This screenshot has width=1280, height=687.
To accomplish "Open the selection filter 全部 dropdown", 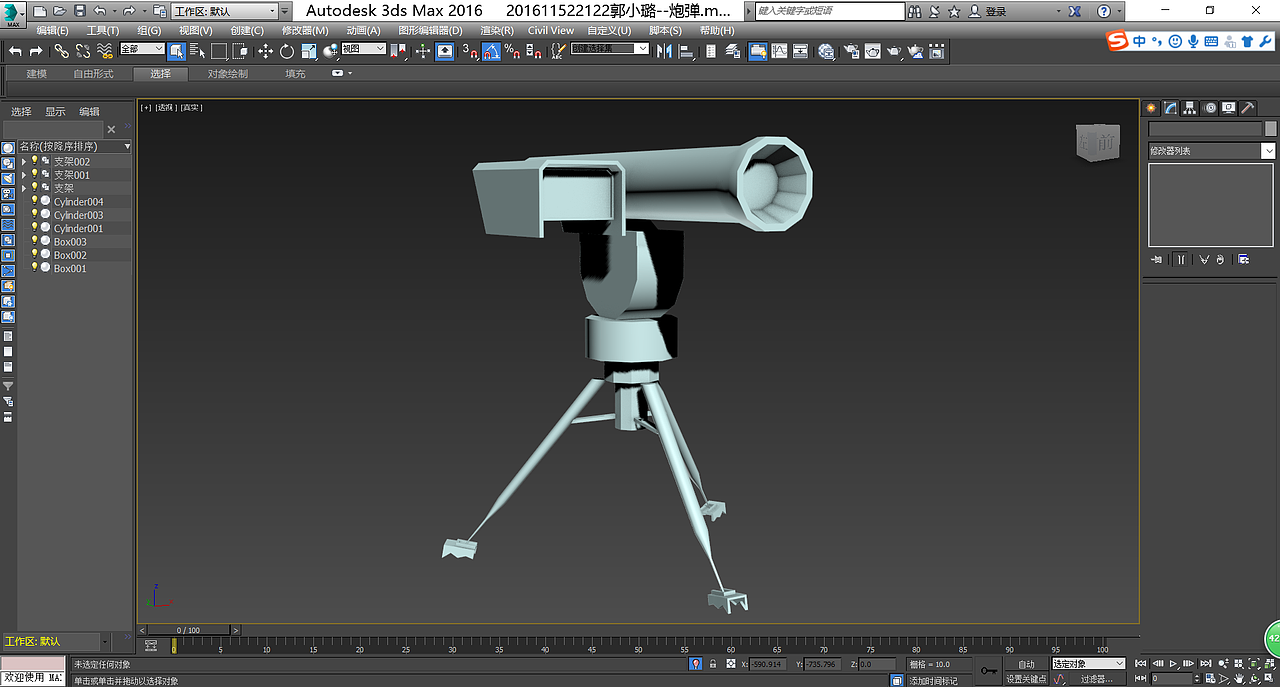I will pyautogui.click(x=142, y=49).
